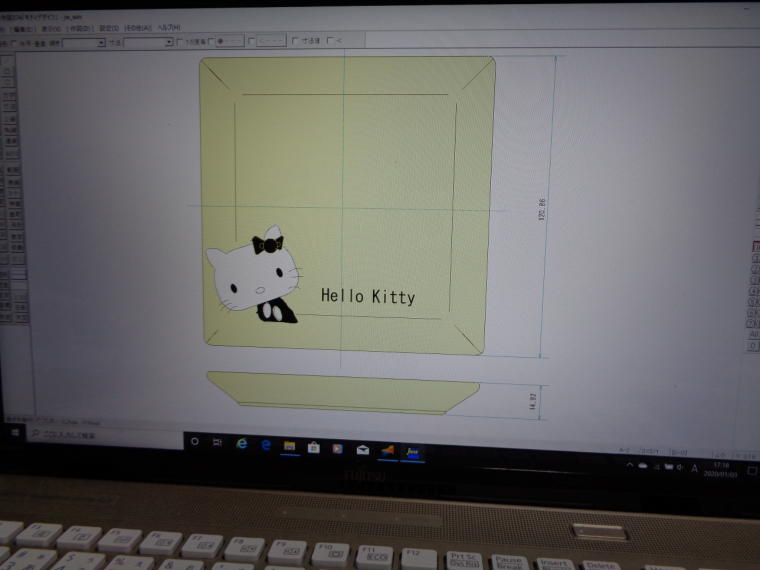Screen dimensions: 760x570
Task: Open the Mail app from the taskbar
Action: point(363,450)
